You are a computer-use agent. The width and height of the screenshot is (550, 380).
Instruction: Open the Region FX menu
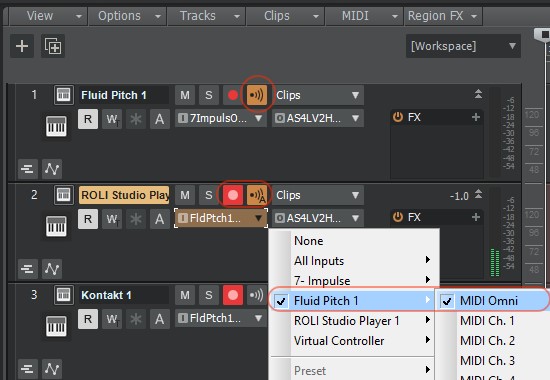(443, 16)
